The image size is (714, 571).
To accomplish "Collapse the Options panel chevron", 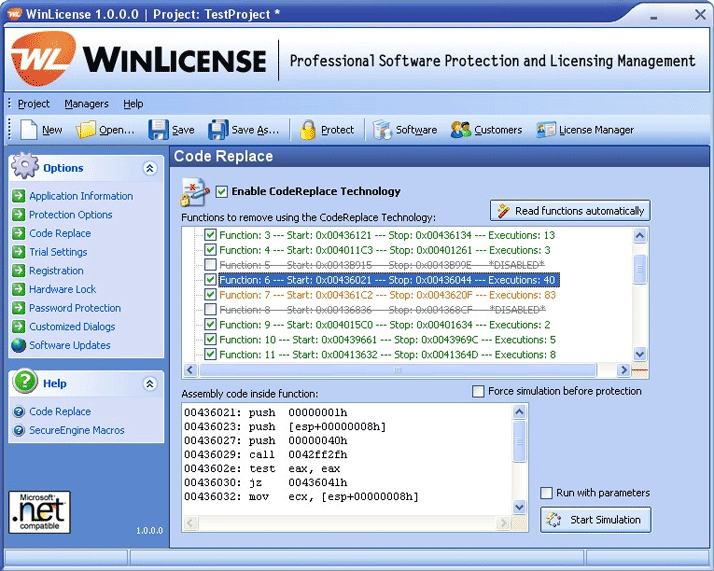I will pos(150,168).
